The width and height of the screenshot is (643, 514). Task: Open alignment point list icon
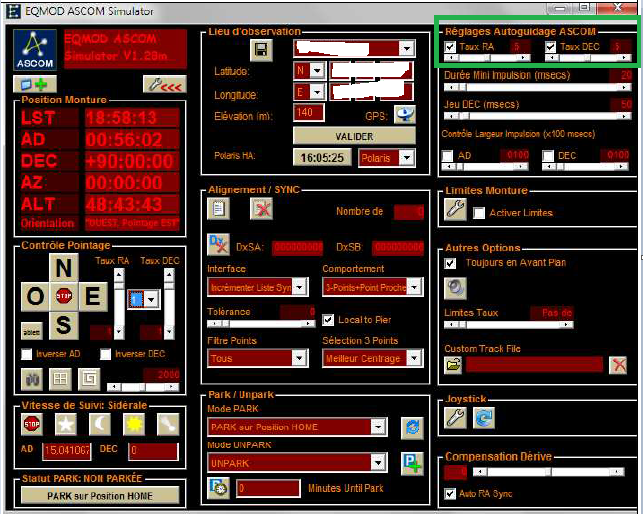click(x=218, y=209)
